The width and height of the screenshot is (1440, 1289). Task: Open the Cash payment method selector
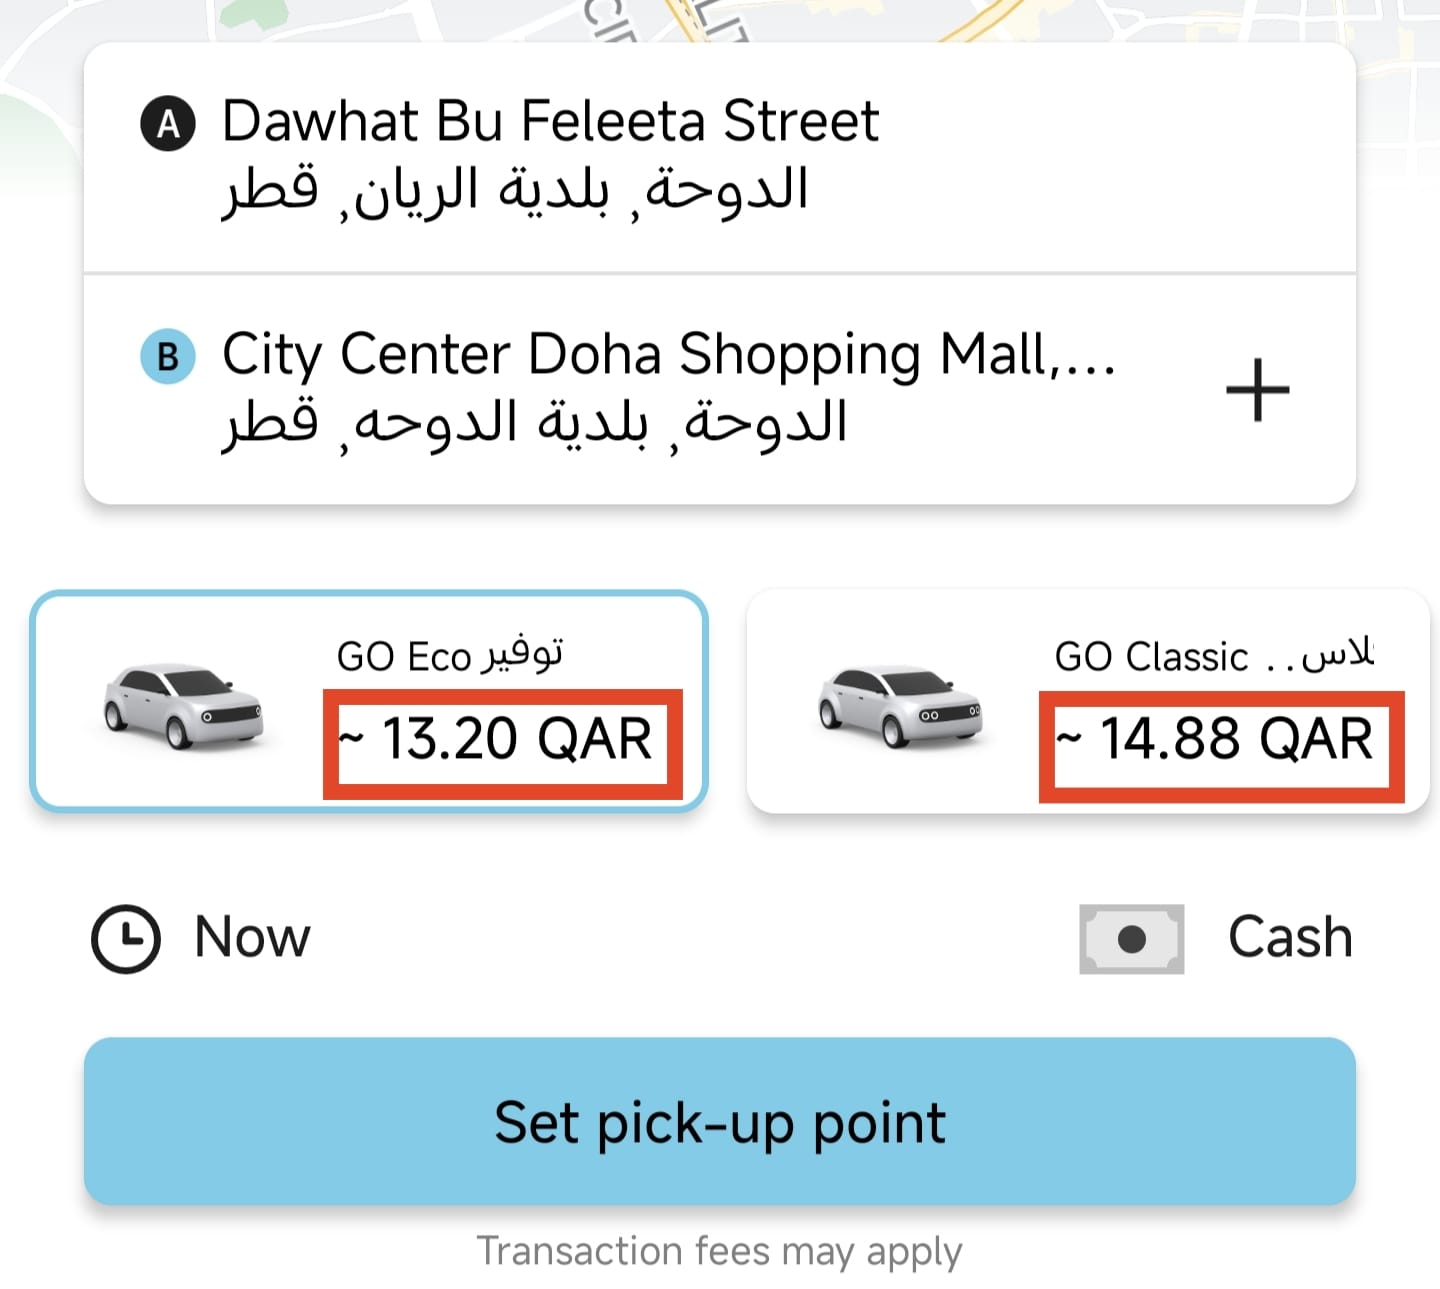tap(1289, 938)
